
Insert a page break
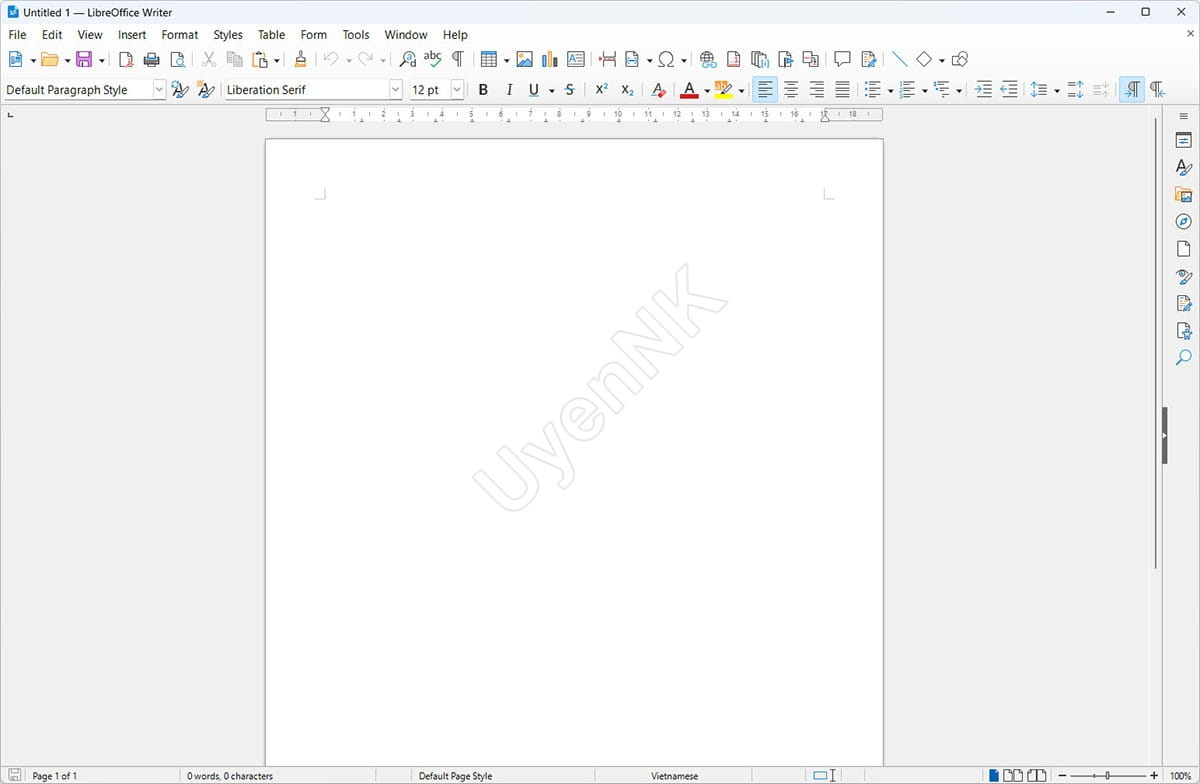[x=607, y=60]
